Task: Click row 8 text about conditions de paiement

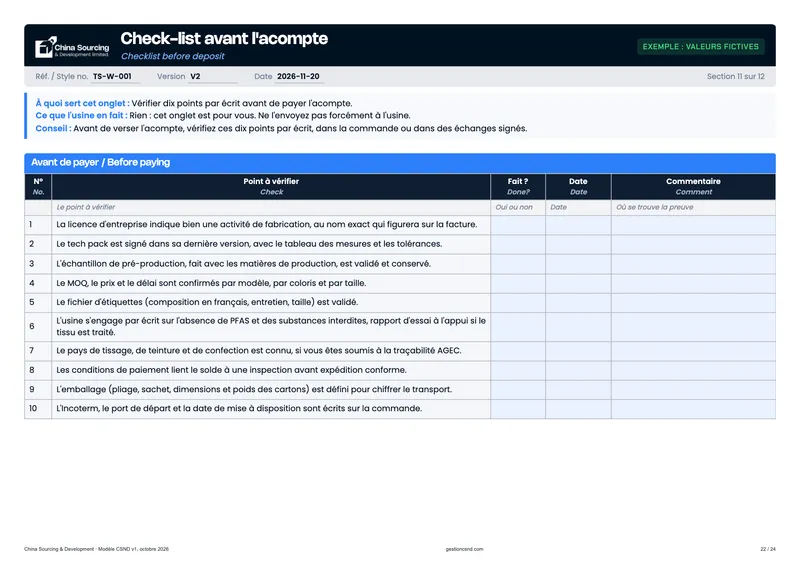Action: 231,370
